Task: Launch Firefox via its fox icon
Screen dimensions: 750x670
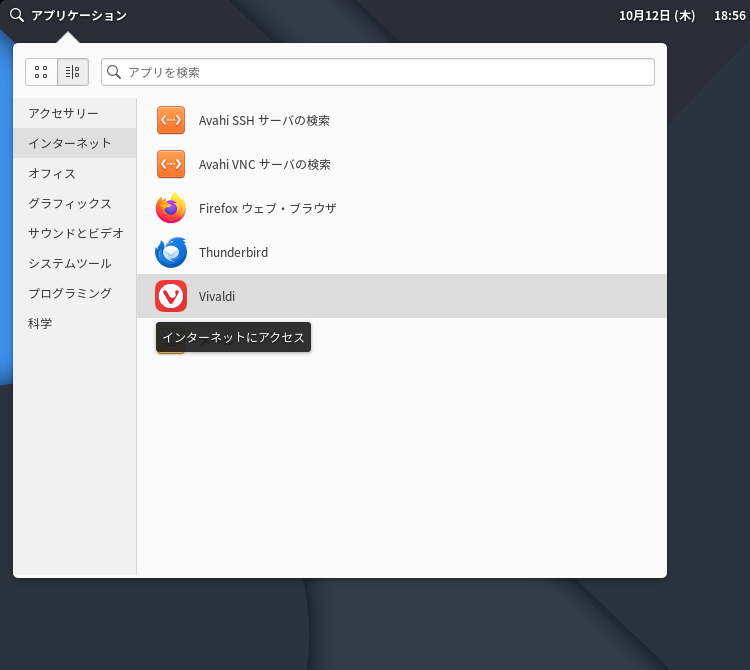Action: [171, 208]
